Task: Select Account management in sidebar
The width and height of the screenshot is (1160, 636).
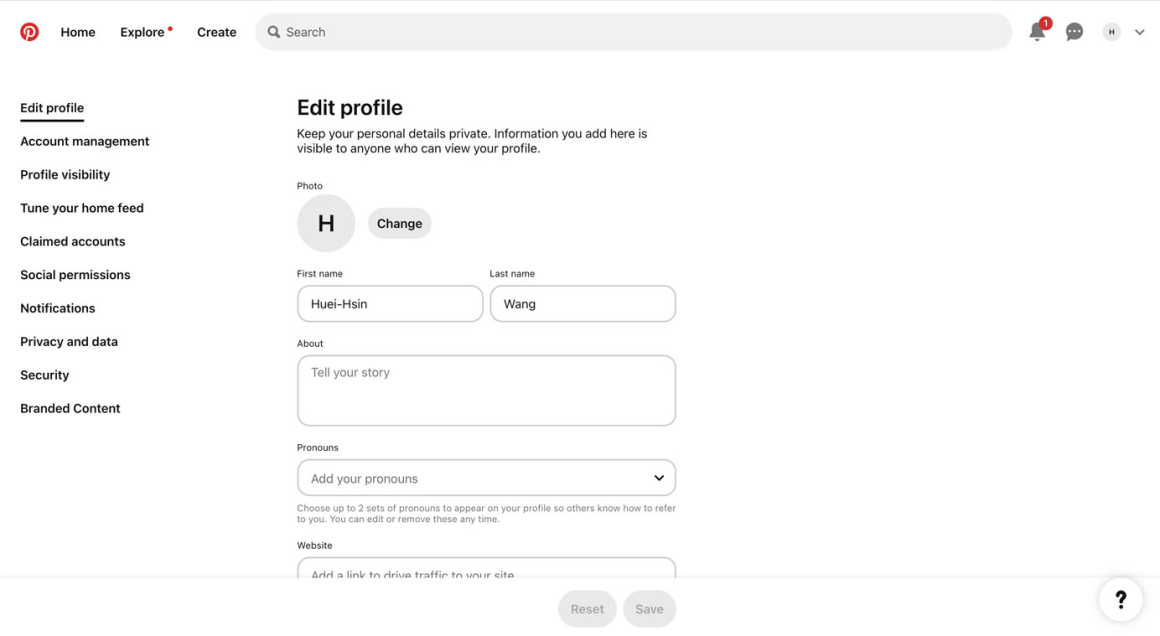Action: tap(85, 141)
